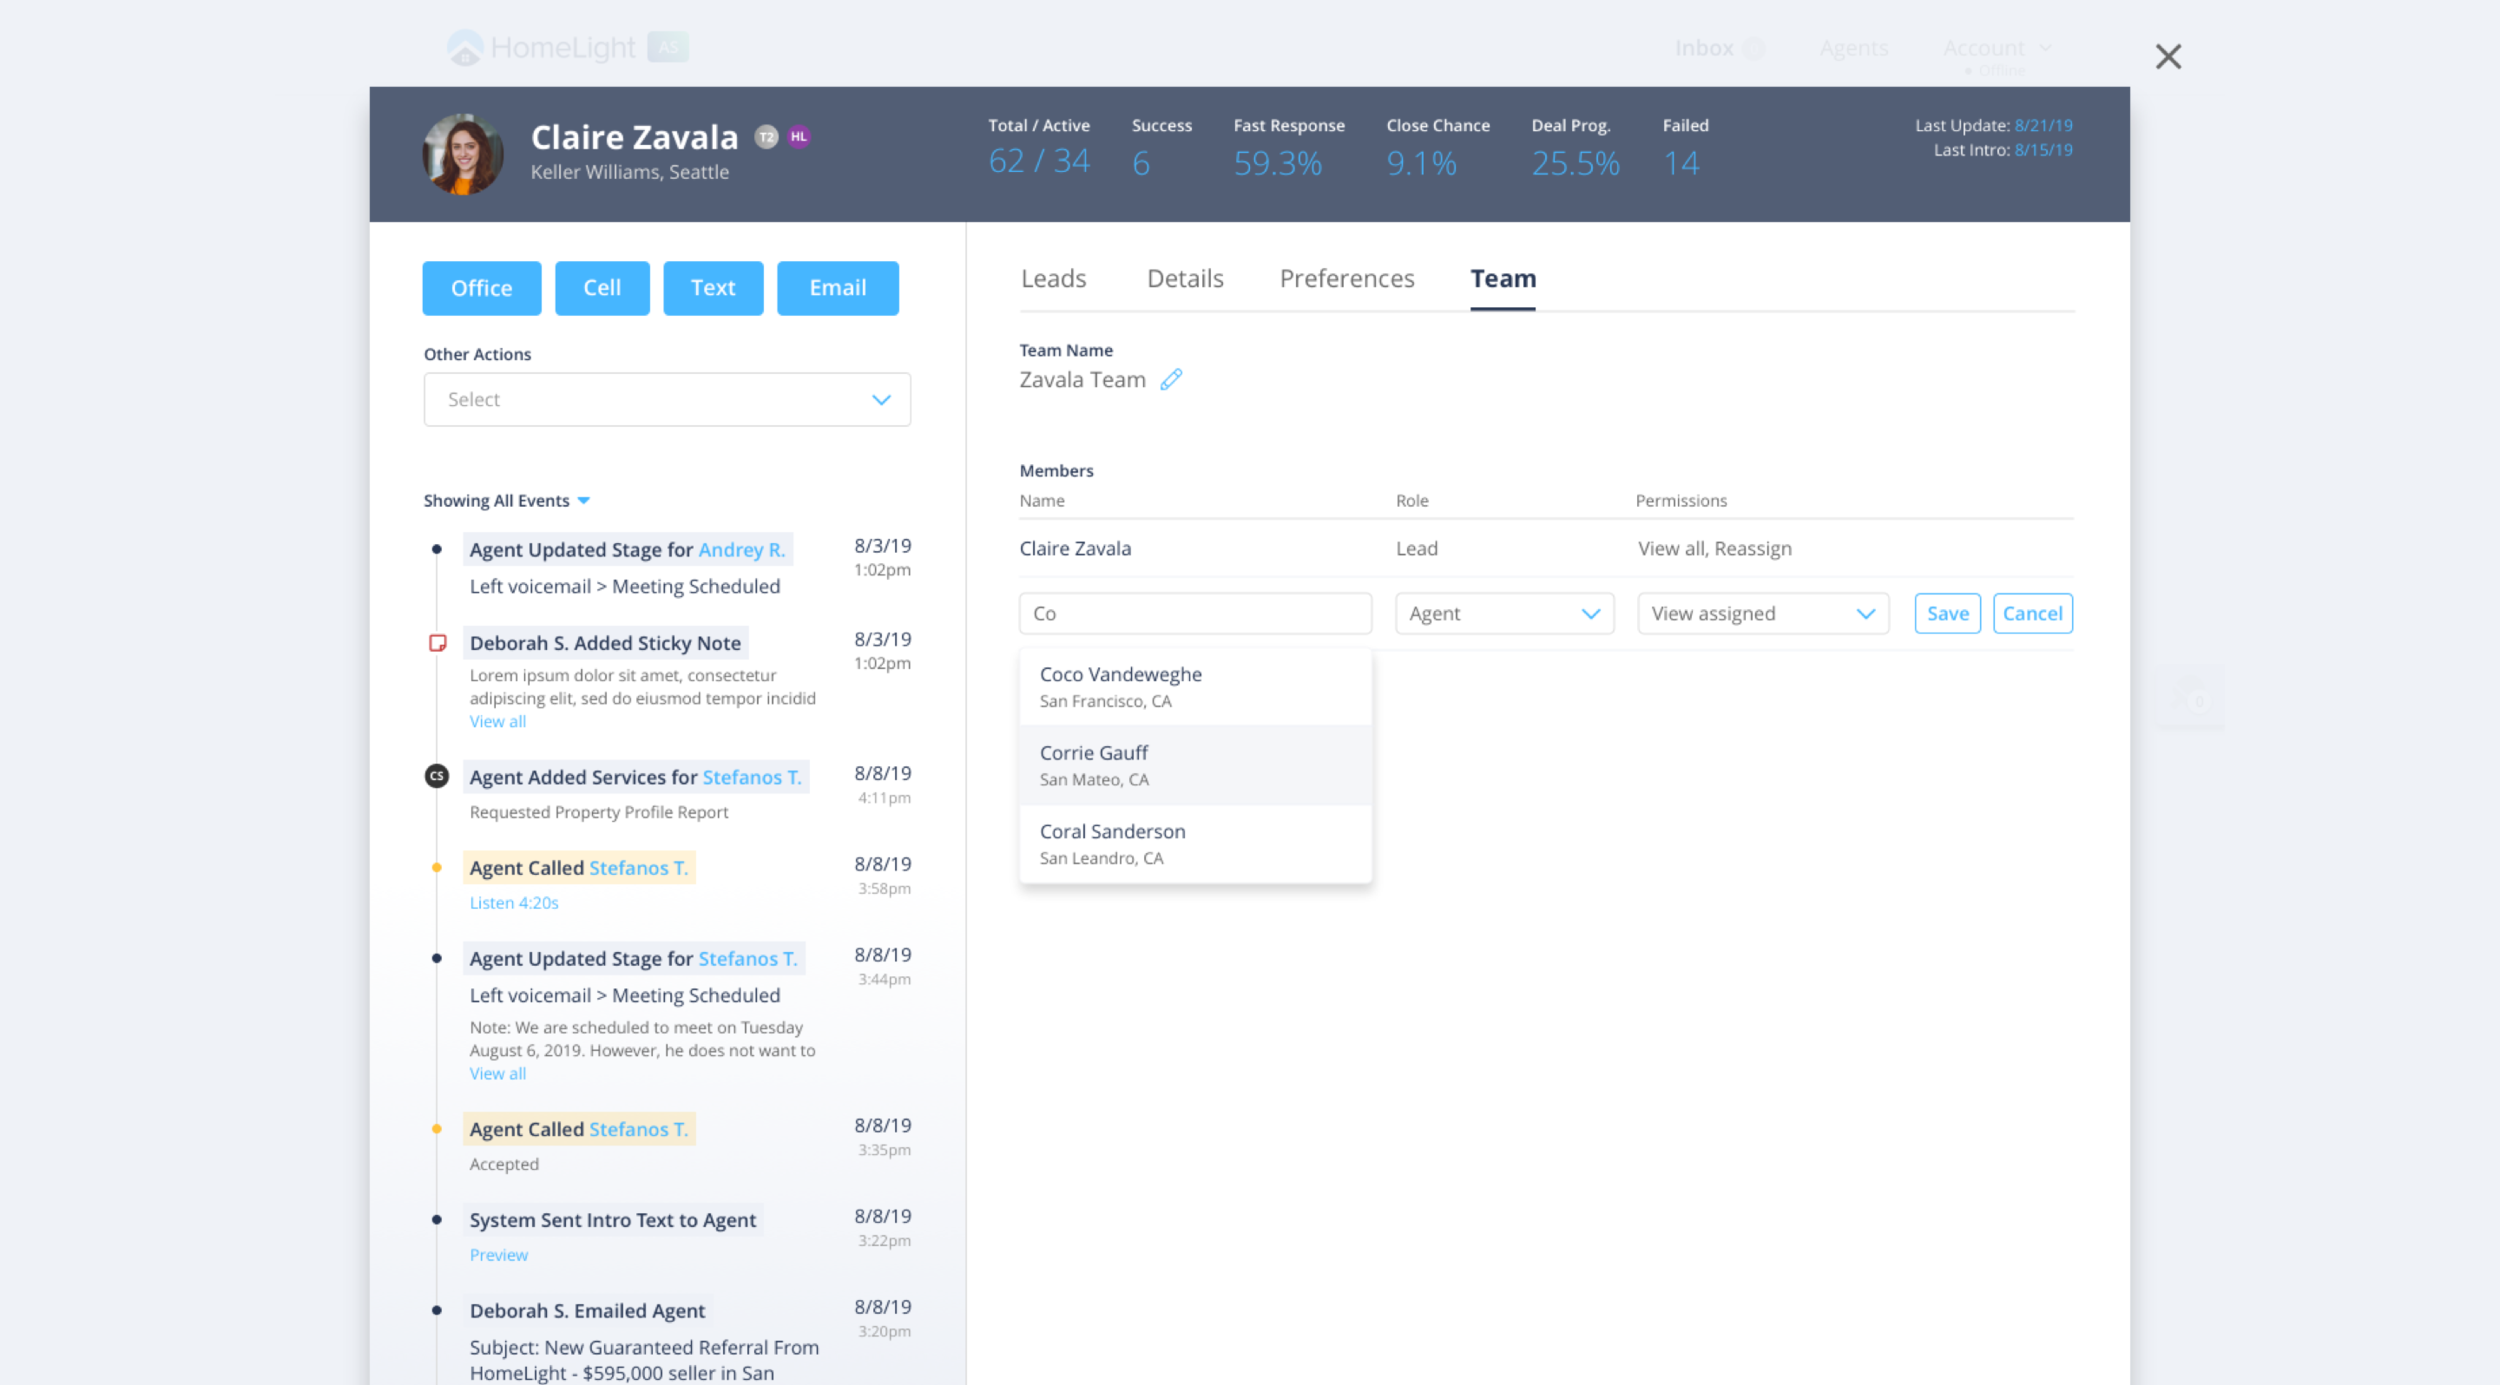Open the Other Actions select dropdown
The height and width of the screenshot is (1385, 2500).
667,400
